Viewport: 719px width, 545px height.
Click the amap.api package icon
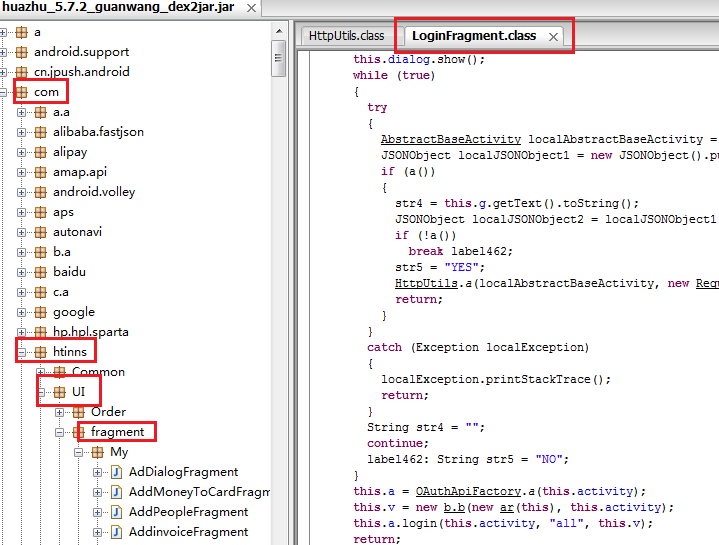point(40,172)
